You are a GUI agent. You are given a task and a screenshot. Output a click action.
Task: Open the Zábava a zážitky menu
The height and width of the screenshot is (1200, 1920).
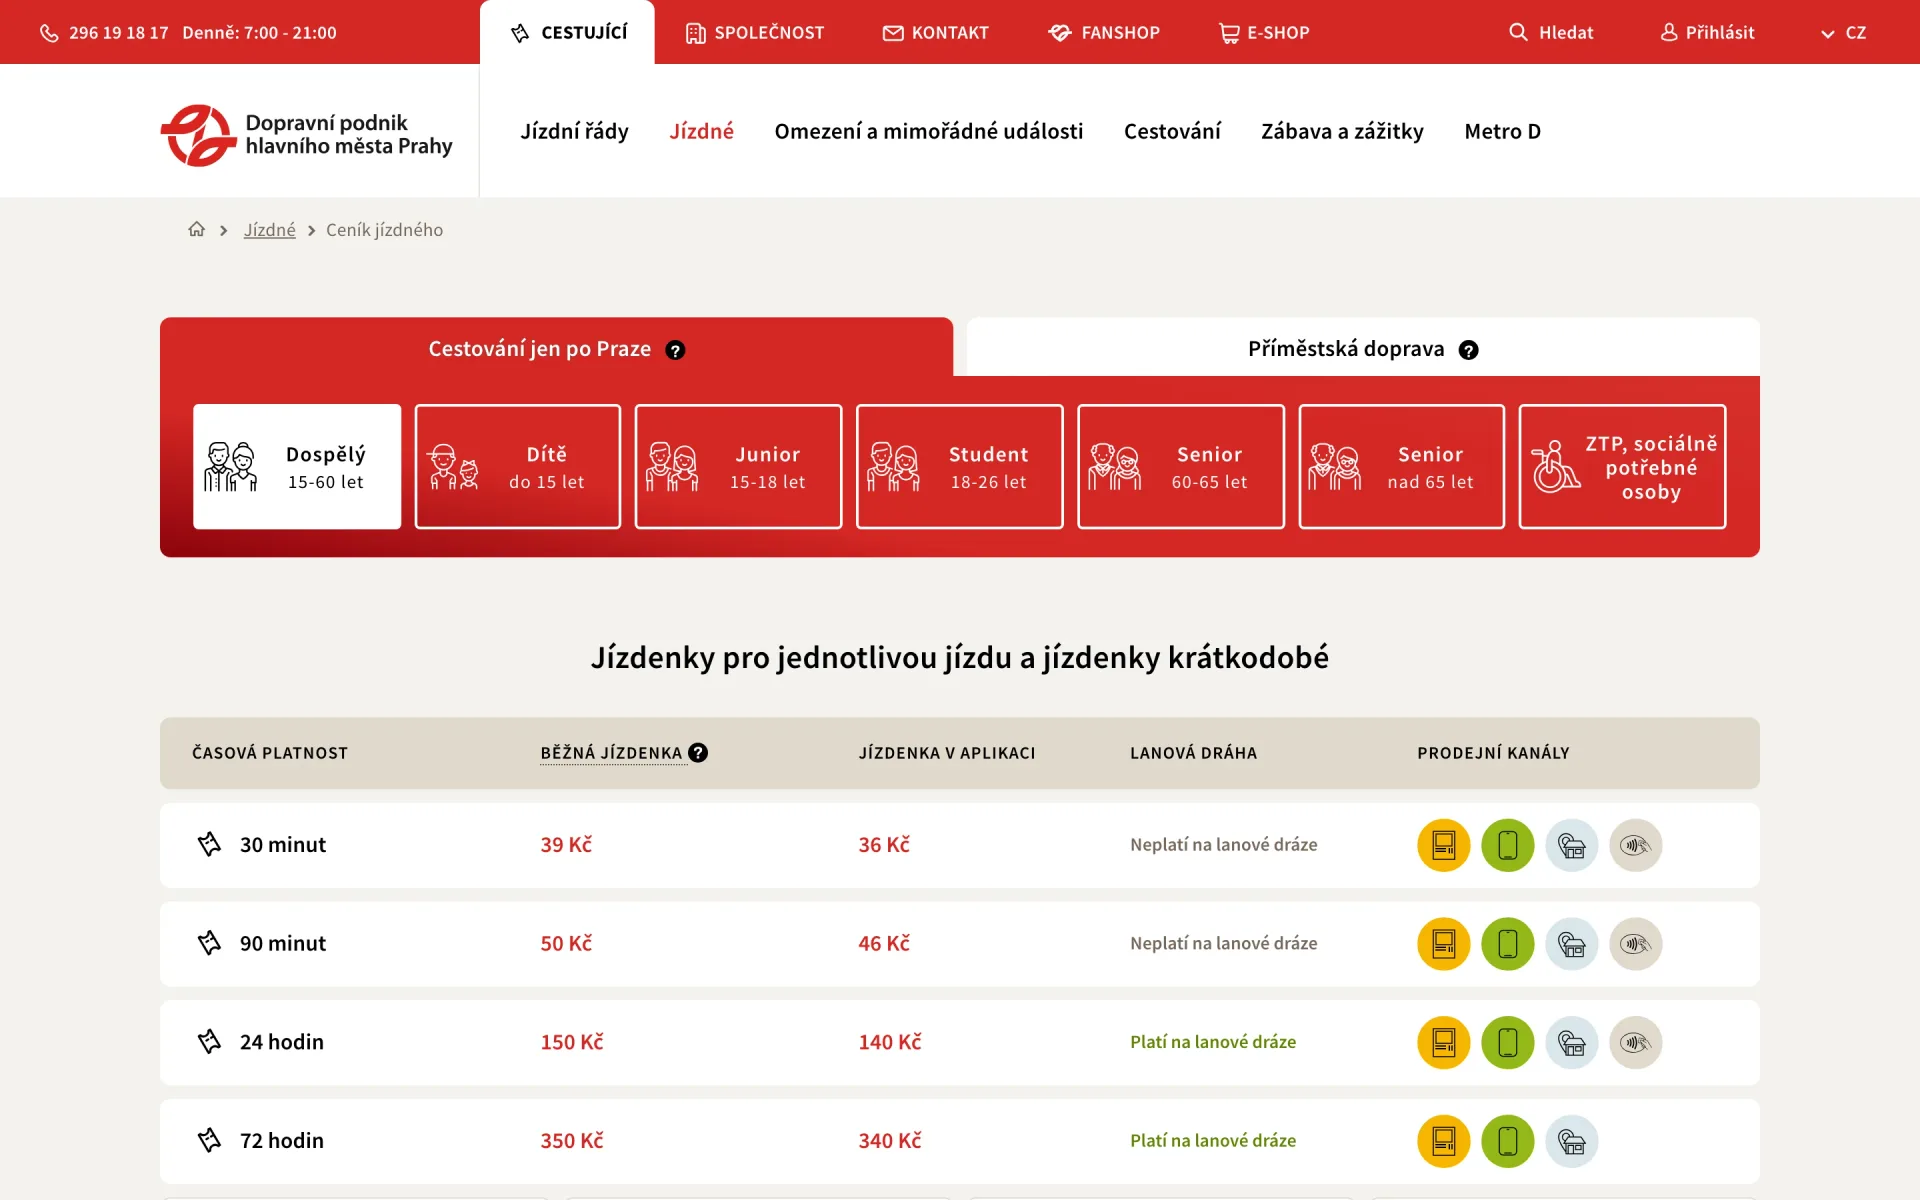pyautogui.click(x=1342, y=131)
